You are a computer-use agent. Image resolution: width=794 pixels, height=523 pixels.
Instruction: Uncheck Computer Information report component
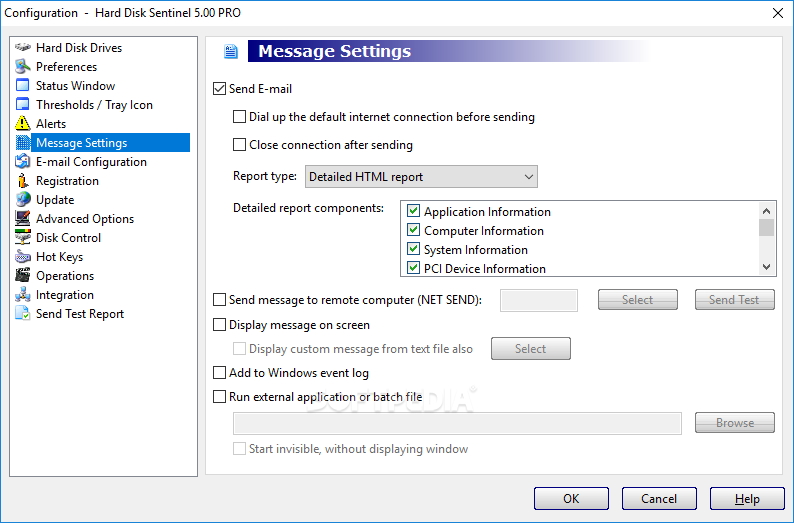(414, 230)
